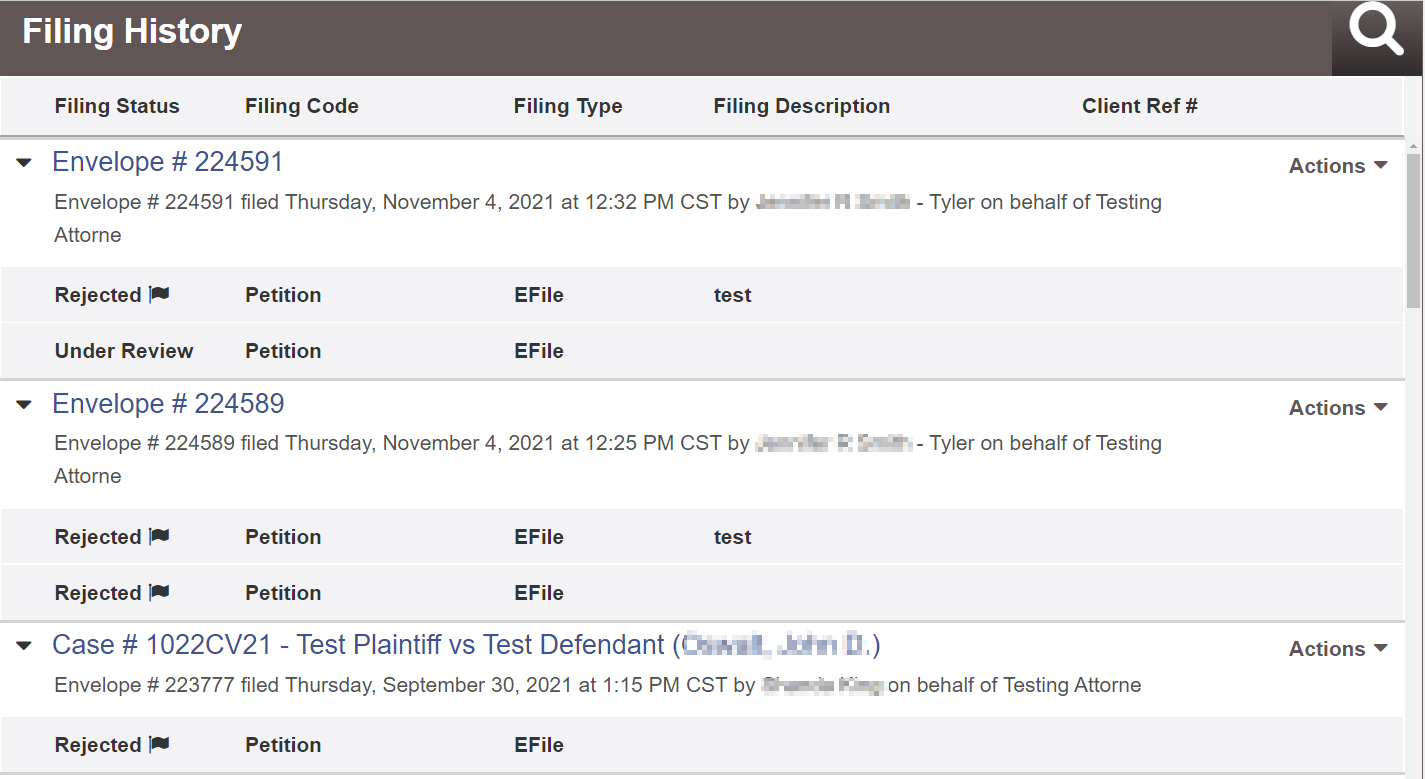This screenshot has width=1425, height=779.
Task: Collapse Case # 1022CV21 section arrow
Action: pyautogui.click(x=24, y=647)
